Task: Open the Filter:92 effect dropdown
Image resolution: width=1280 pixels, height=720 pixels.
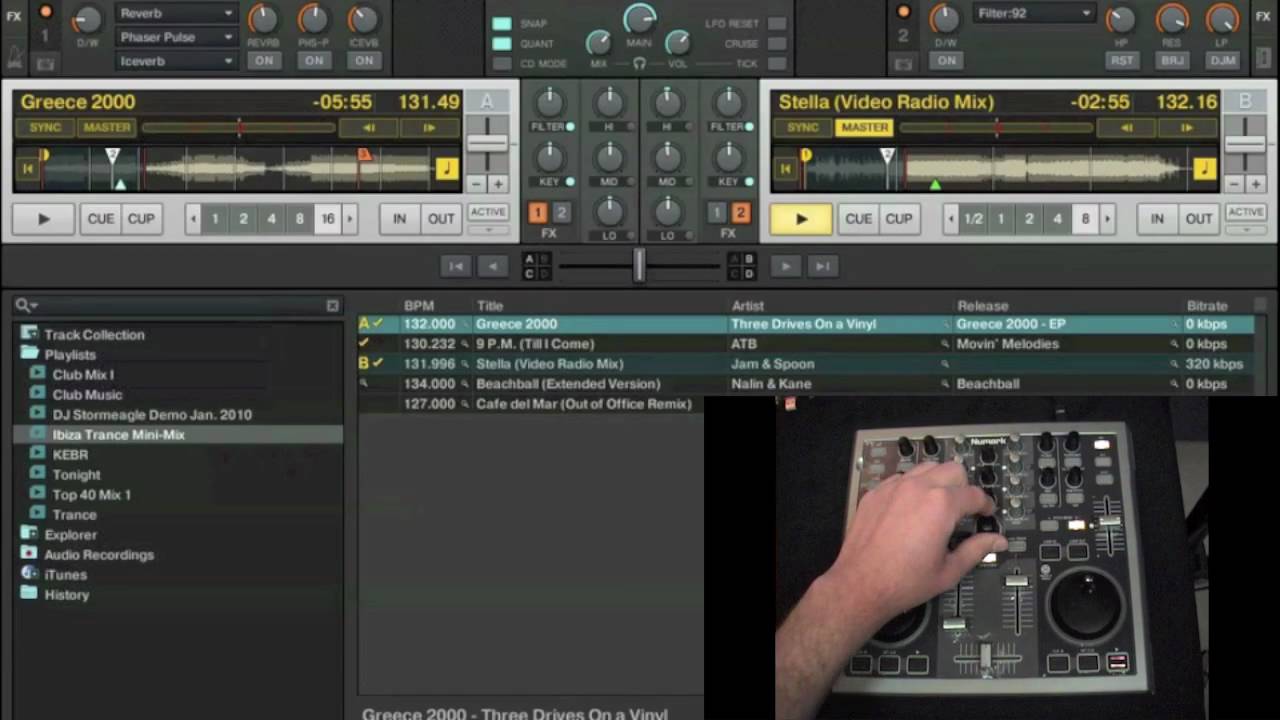Action: coord(1033,13)
